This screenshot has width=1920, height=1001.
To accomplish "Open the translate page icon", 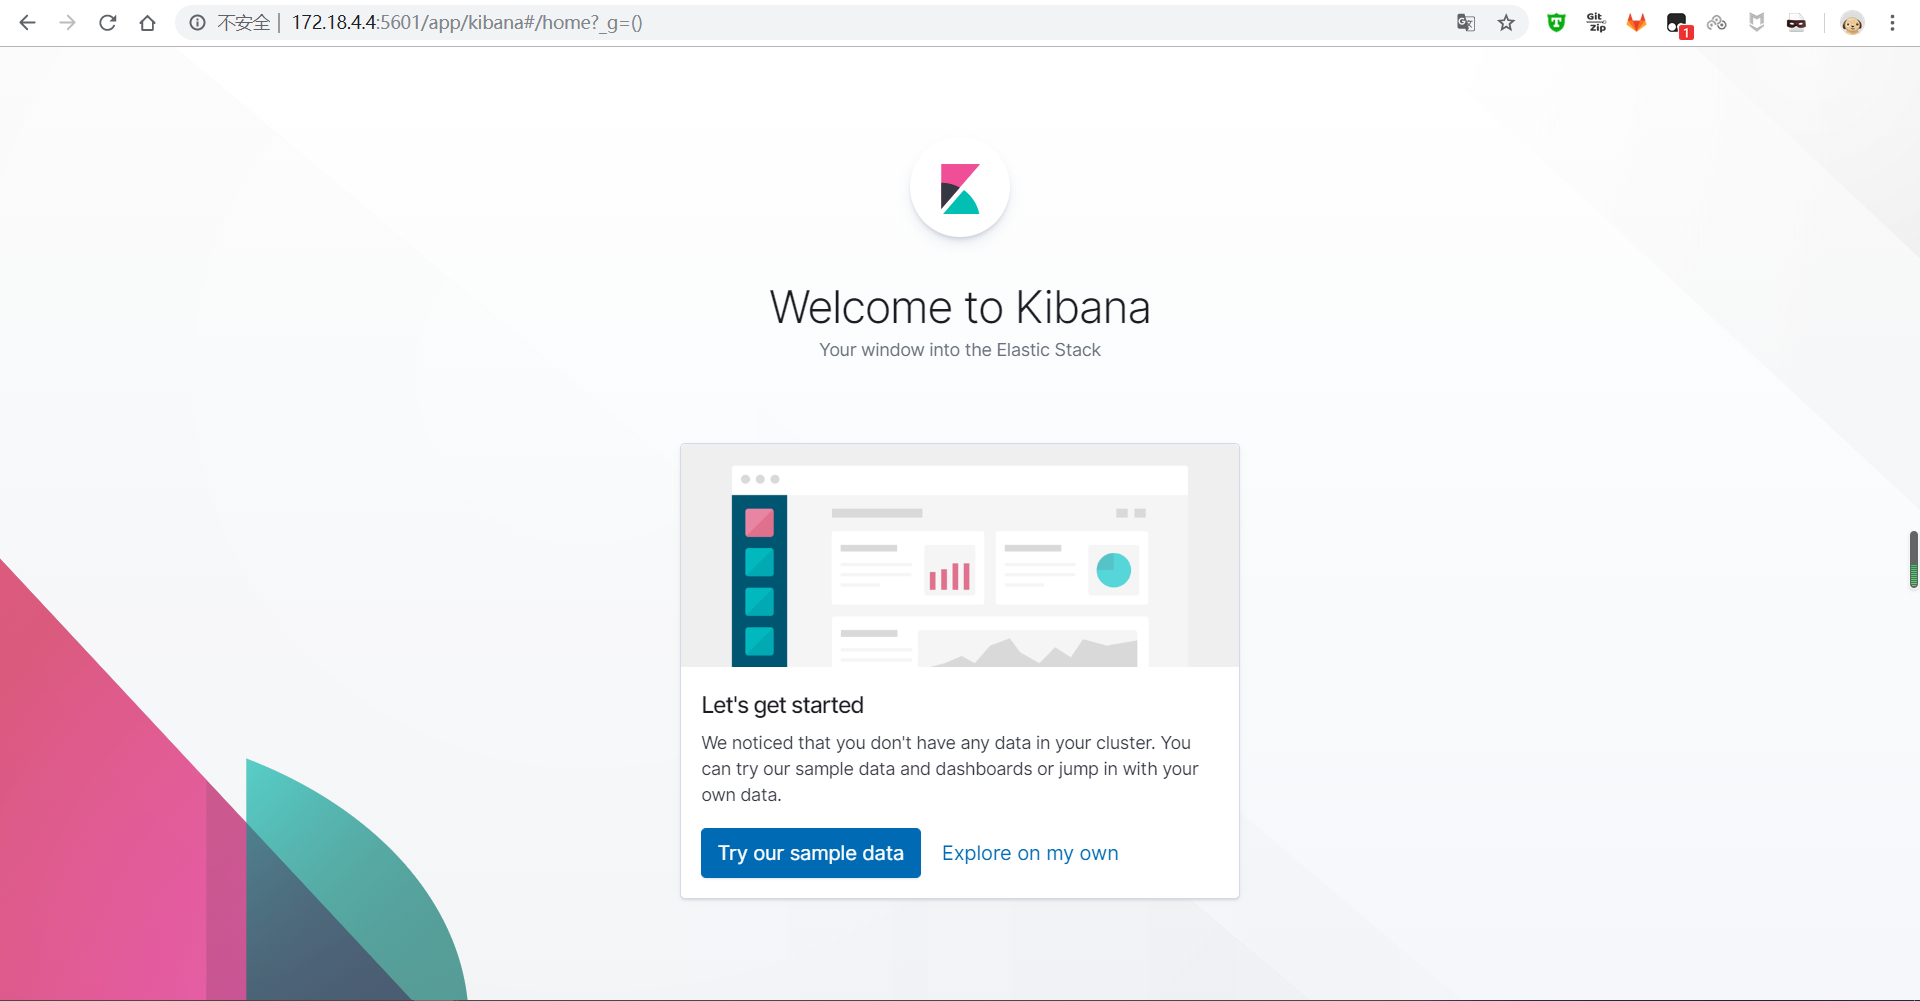I will [x=1466, y=22].
